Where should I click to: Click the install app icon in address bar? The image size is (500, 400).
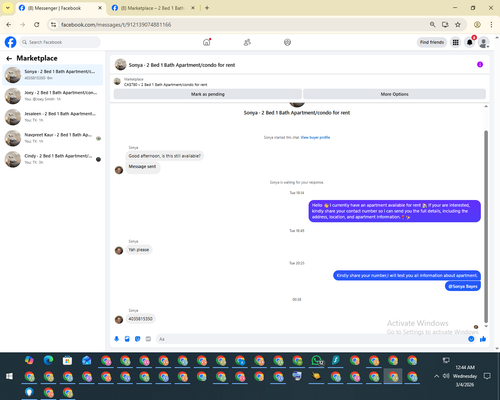(445, 25)
